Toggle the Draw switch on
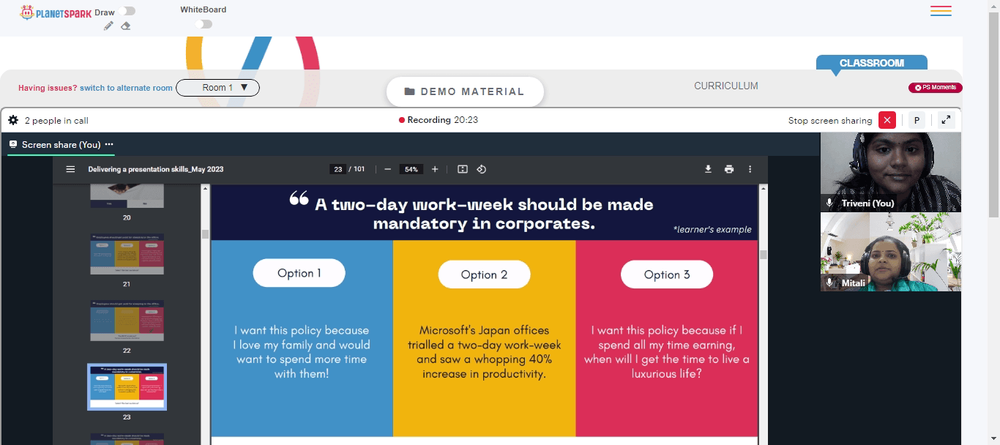 127,11
